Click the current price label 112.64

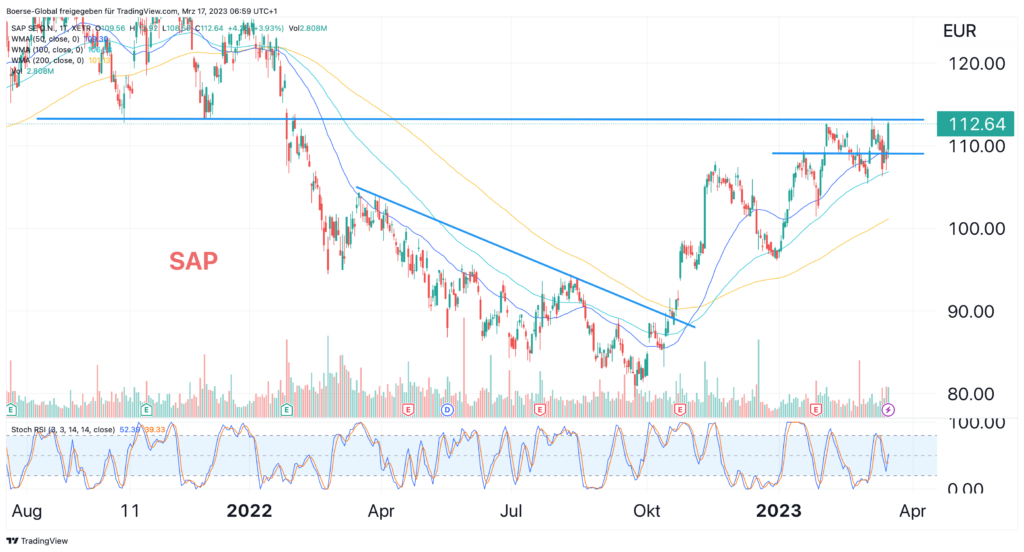coord(976,124)
